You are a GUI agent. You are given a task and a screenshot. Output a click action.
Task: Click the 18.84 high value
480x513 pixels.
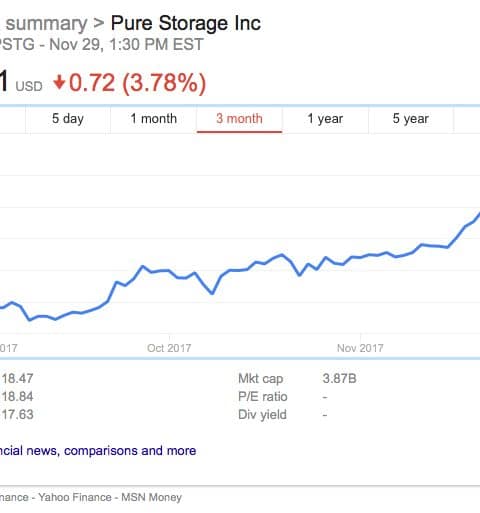click(x=17, y=397)
